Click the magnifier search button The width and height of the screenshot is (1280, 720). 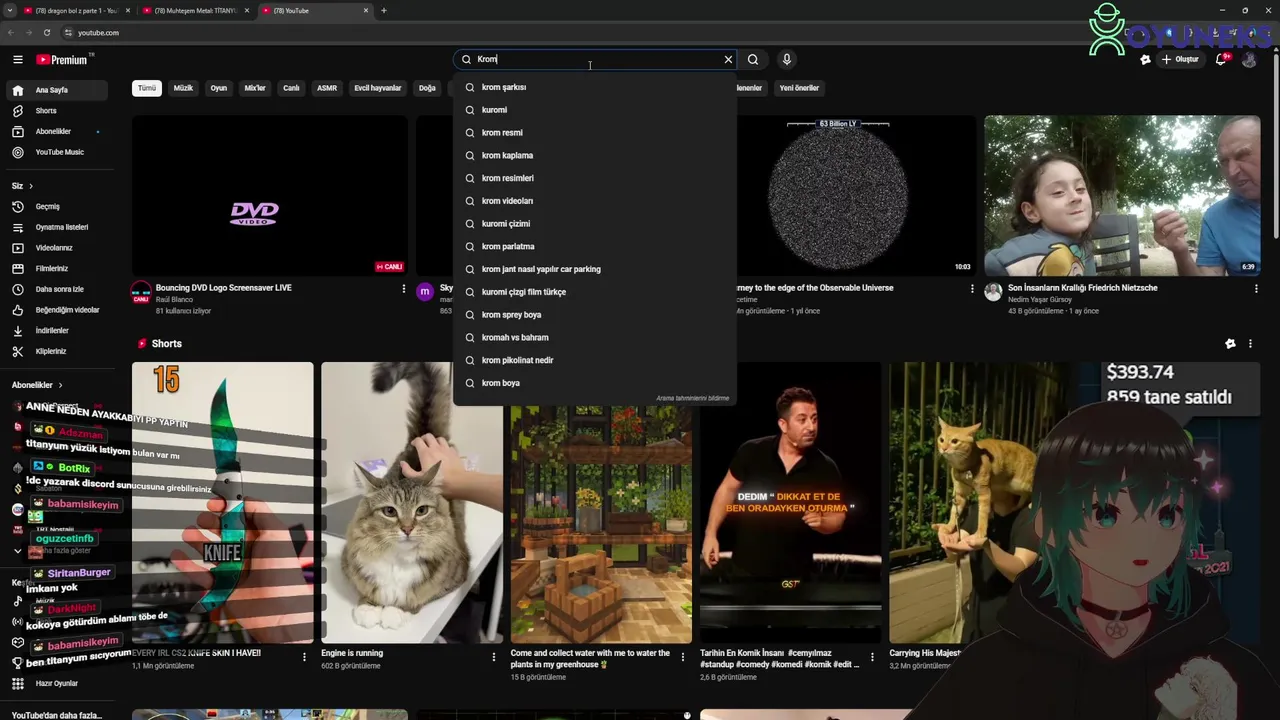coord(753,59)
